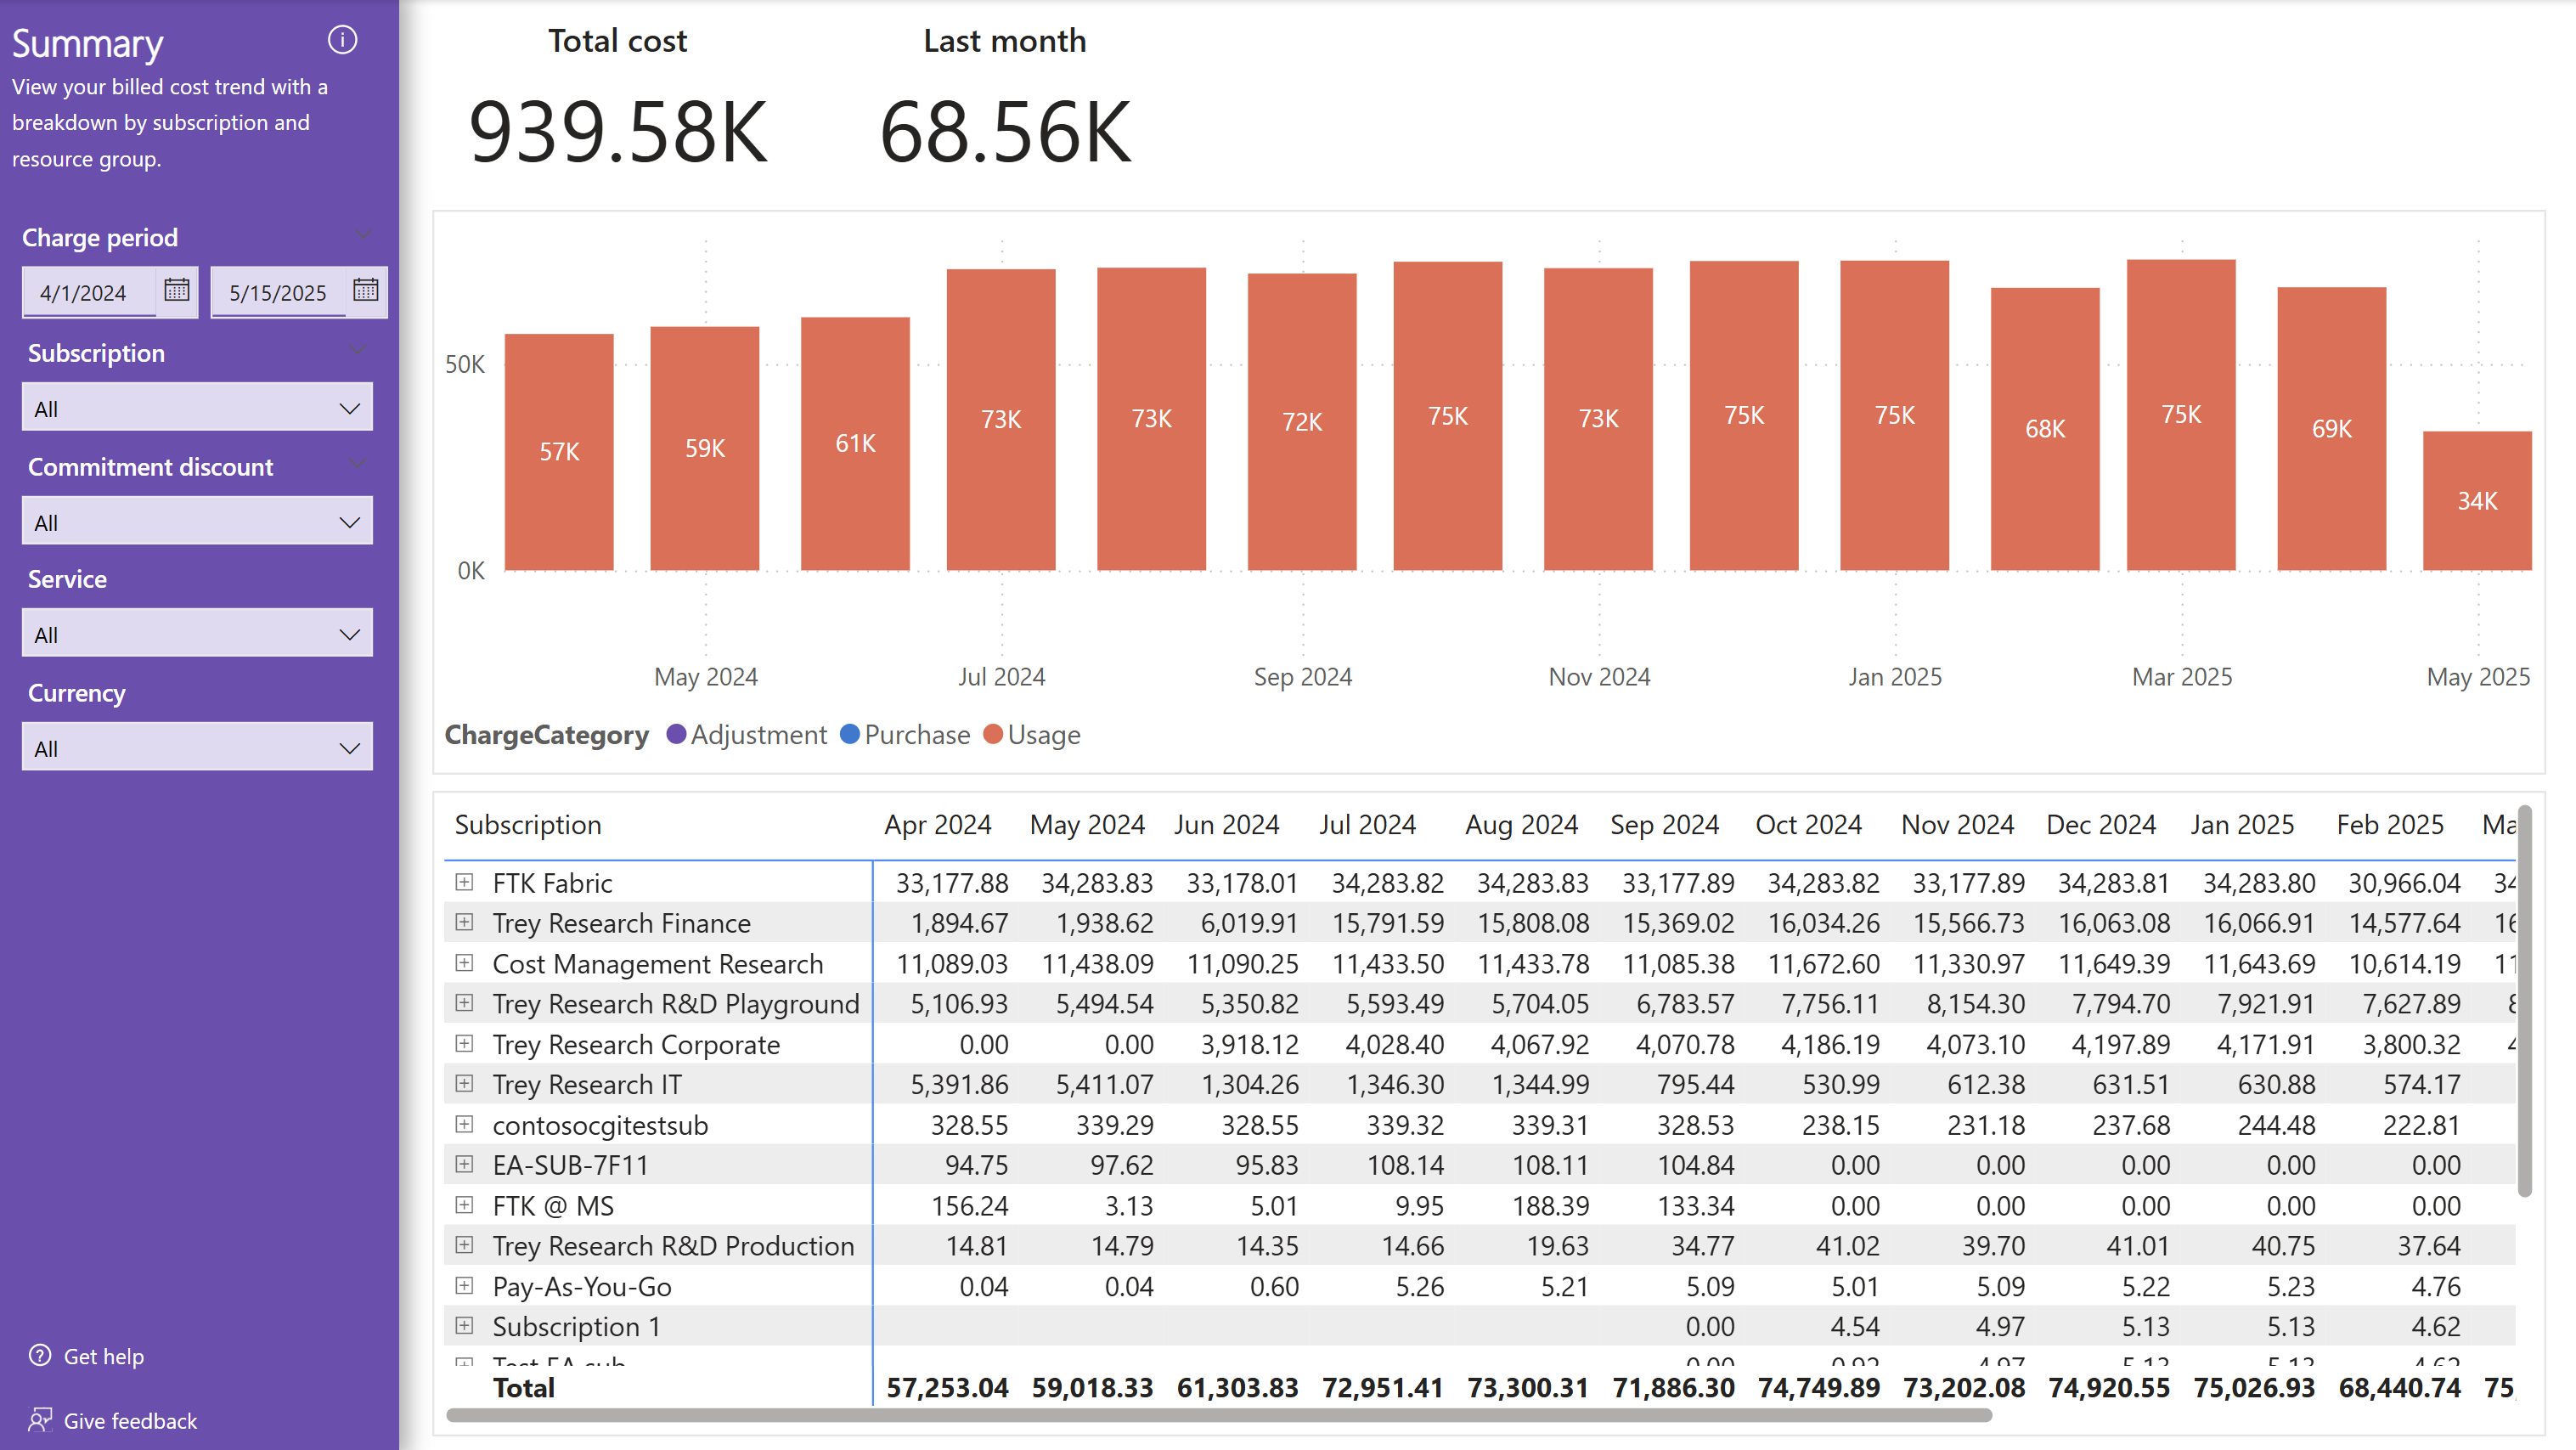Open the Currency filter dropdown
The image size is (2576, 1450).
[197, 748]
